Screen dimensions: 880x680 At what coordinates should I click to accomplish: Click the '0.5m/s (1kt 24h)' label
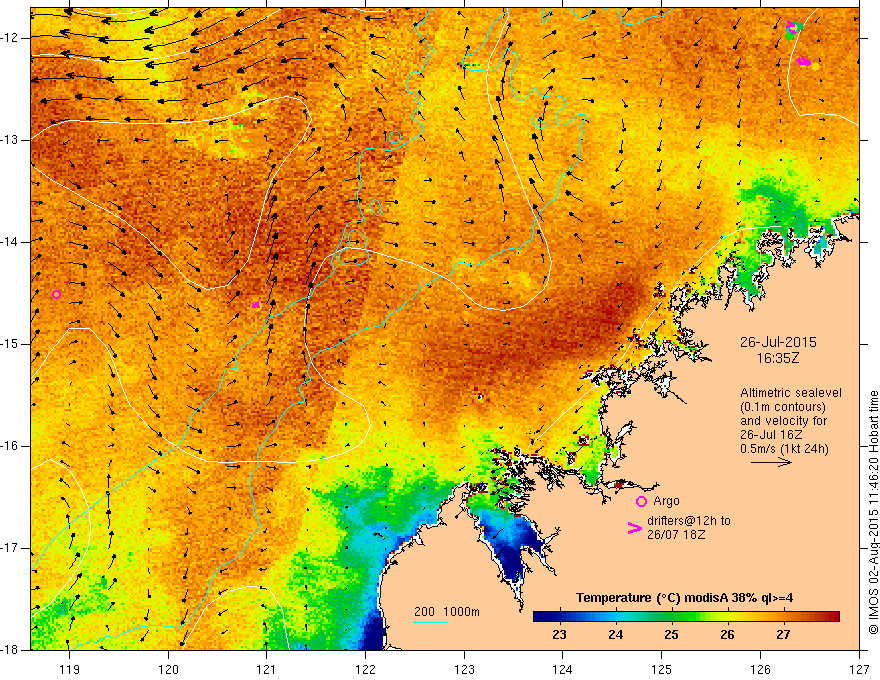(784, 449)
